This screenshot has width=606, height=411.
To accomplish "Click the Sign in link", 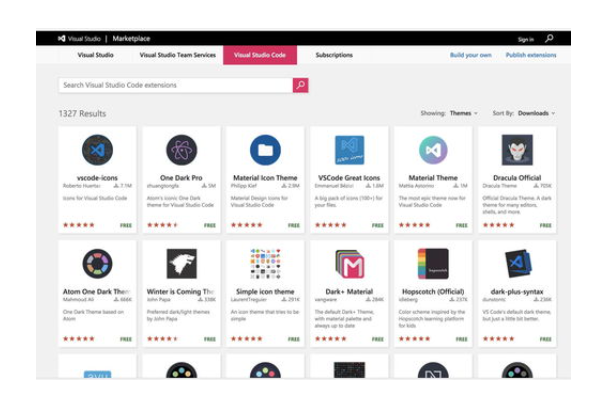I will pos(526,39).
